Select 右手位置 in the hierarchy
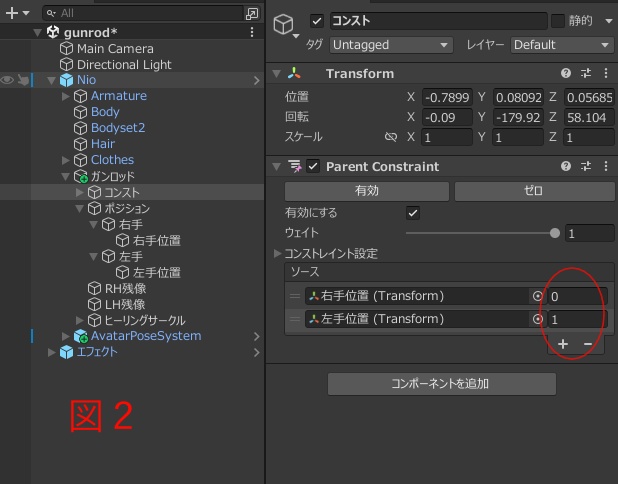This screenshot has width=618, height=484. (x=156, y=240)
